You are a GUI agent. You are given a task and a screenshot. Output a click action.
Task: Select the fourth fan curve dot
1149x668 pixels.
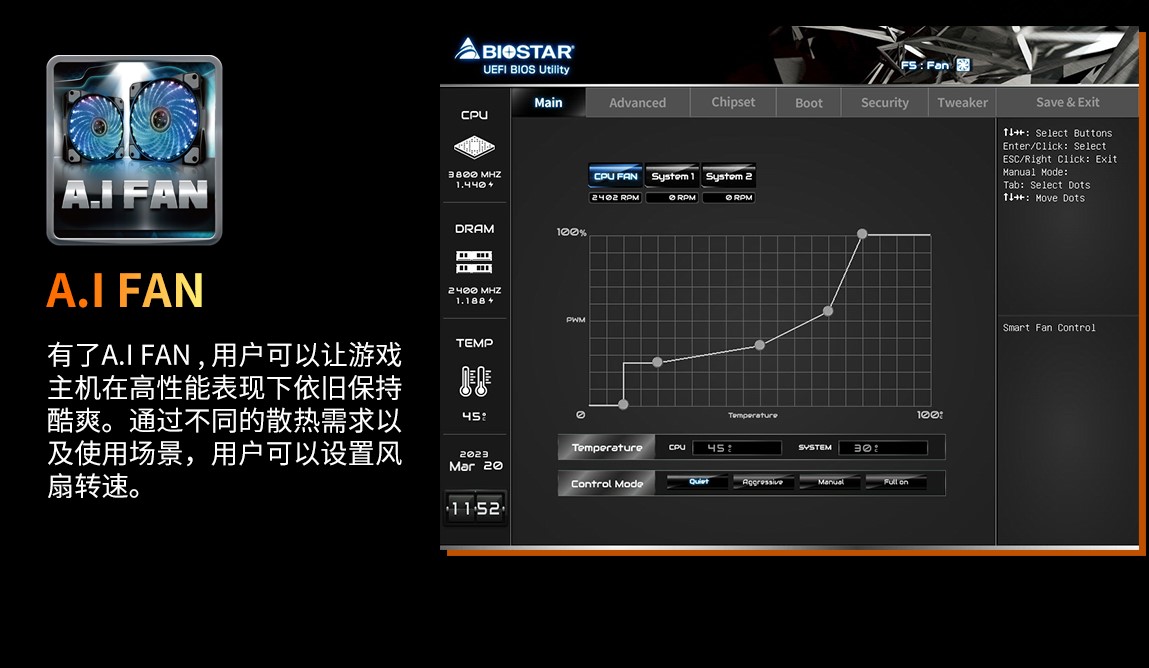(828, 311)
